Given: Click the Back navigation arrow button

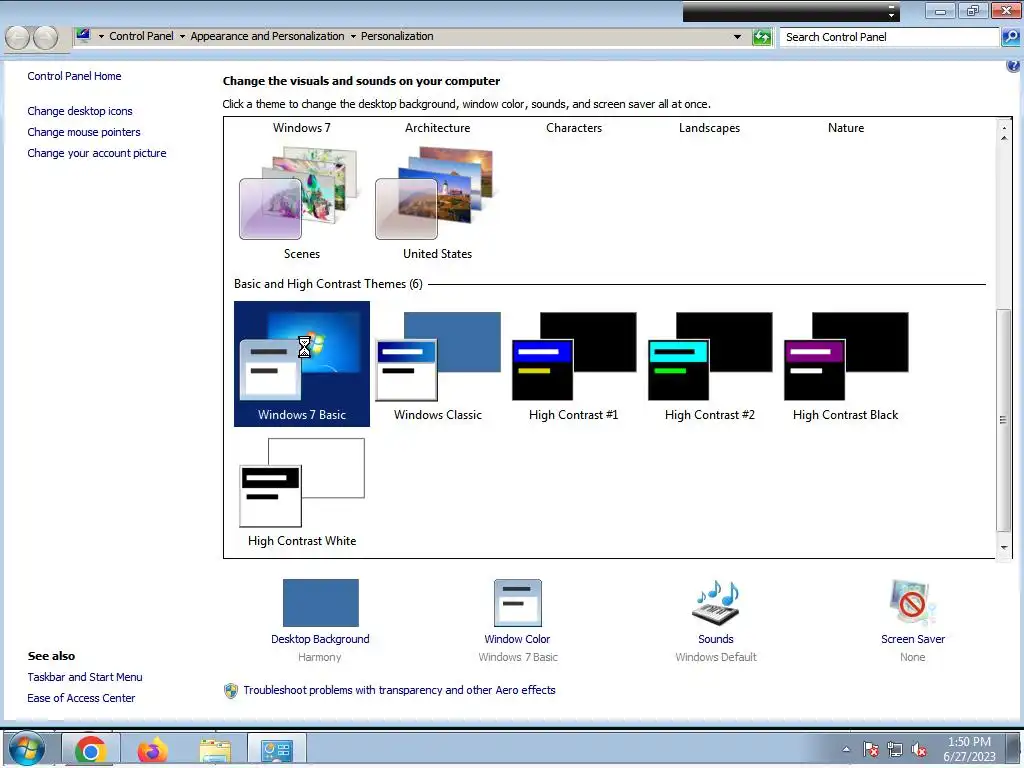Looking at the screenshot, I should pyautogui.click(x=17, y=37).
